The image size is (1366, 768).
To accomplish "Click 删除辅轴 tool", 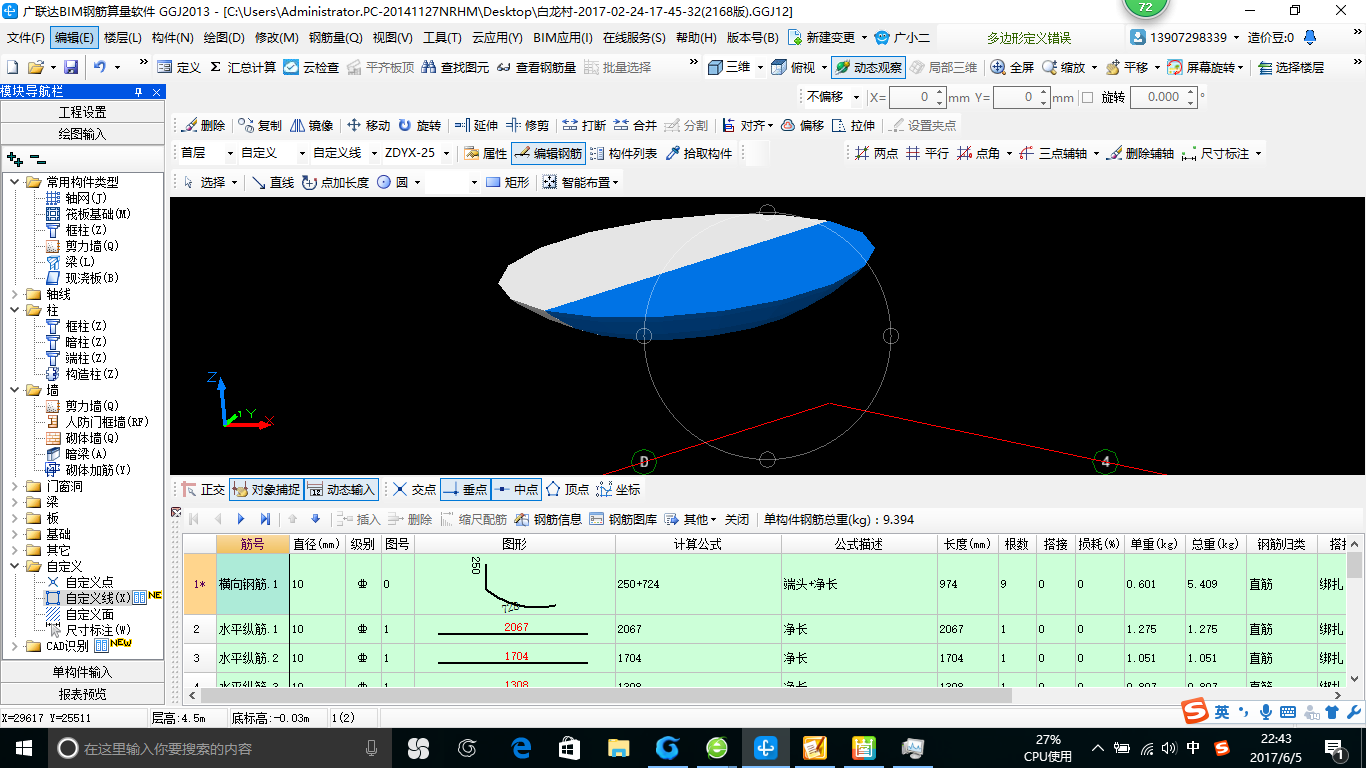I will [x=1140, y=153].
